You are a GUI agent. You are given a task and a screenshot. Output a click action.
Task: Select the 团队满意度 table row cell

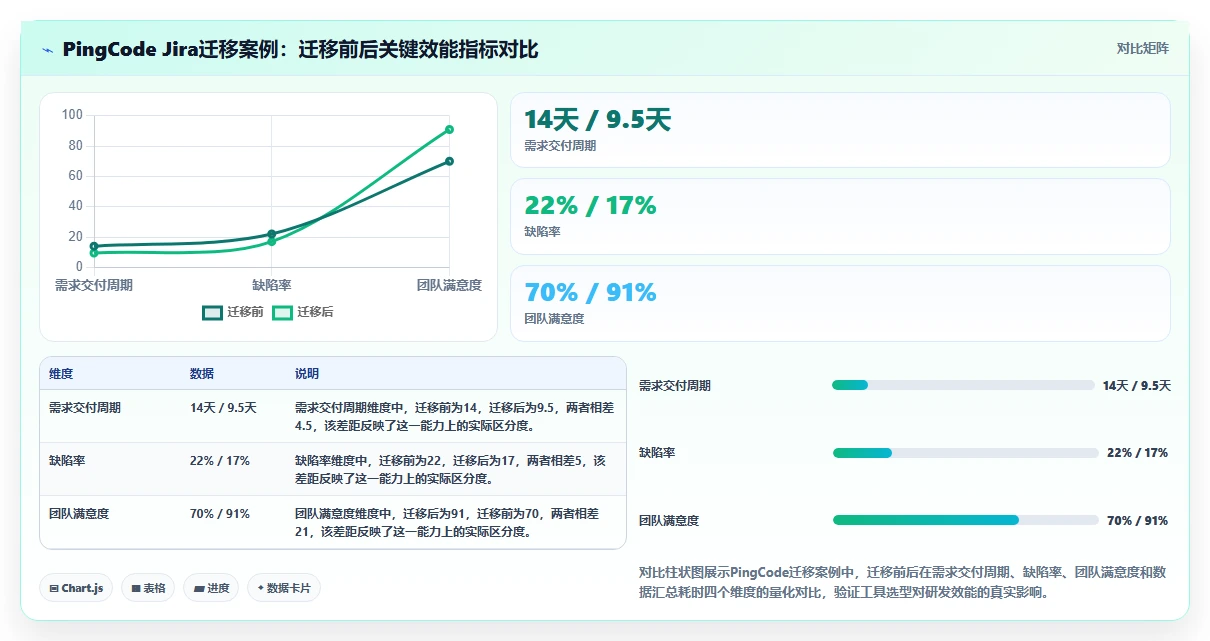[79, 514]
